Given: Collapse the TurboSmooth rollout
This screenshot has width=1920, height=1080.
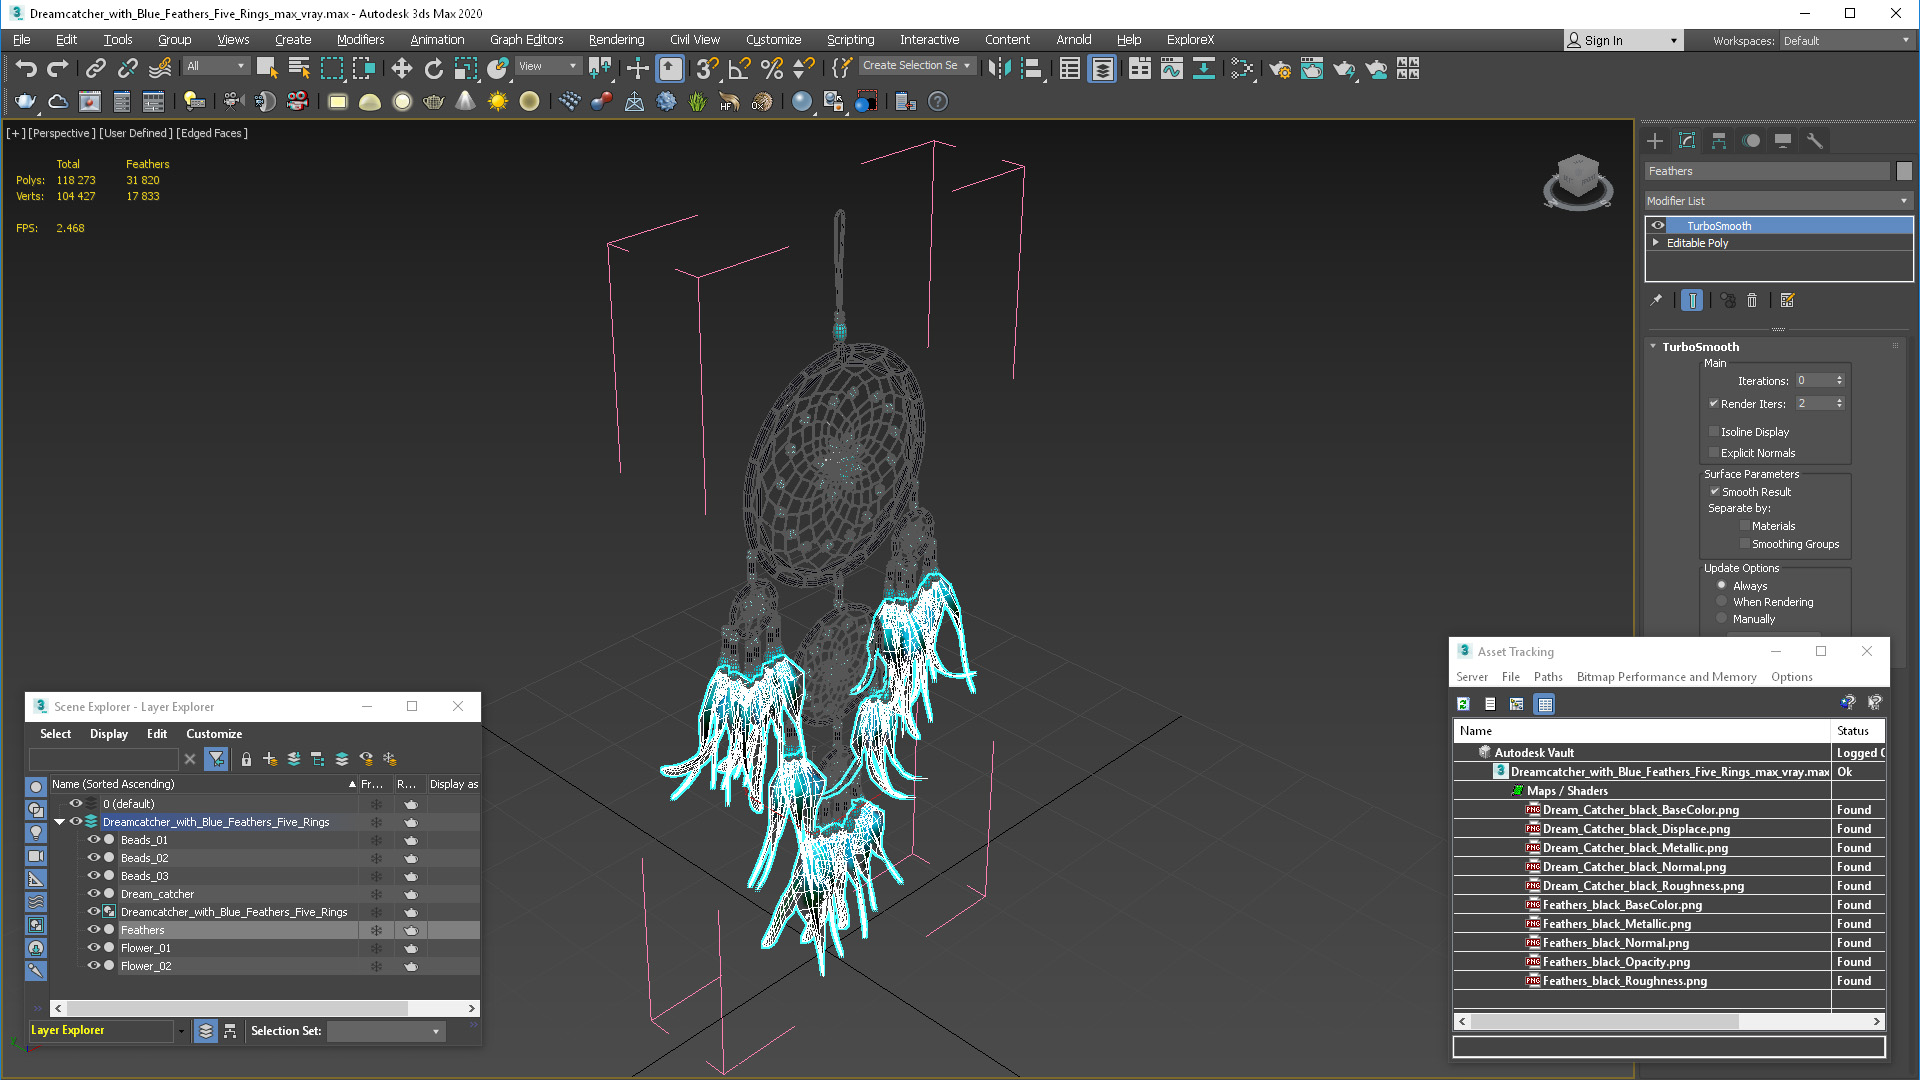Looking at the screenshot, I should [1653, 347].
